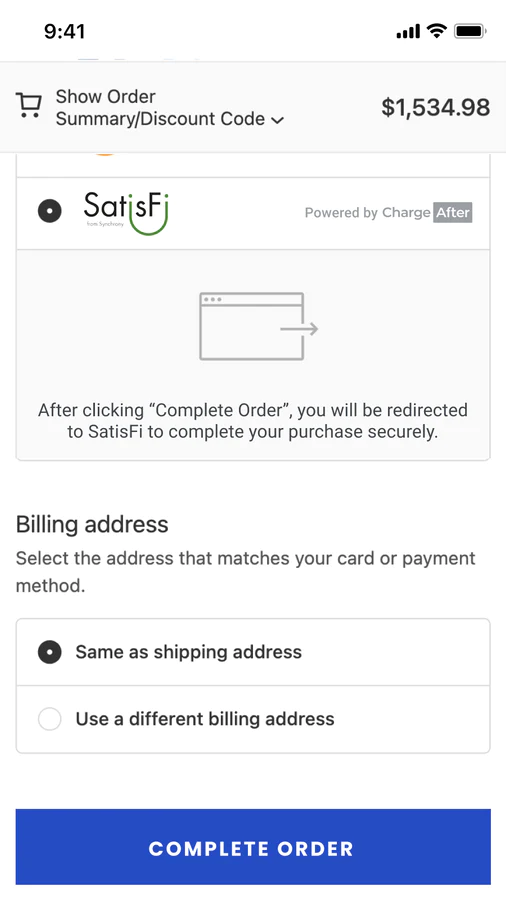Screen dimensions: 506x900
Task: Click the Complete Order button
Action: coord(253,847)
